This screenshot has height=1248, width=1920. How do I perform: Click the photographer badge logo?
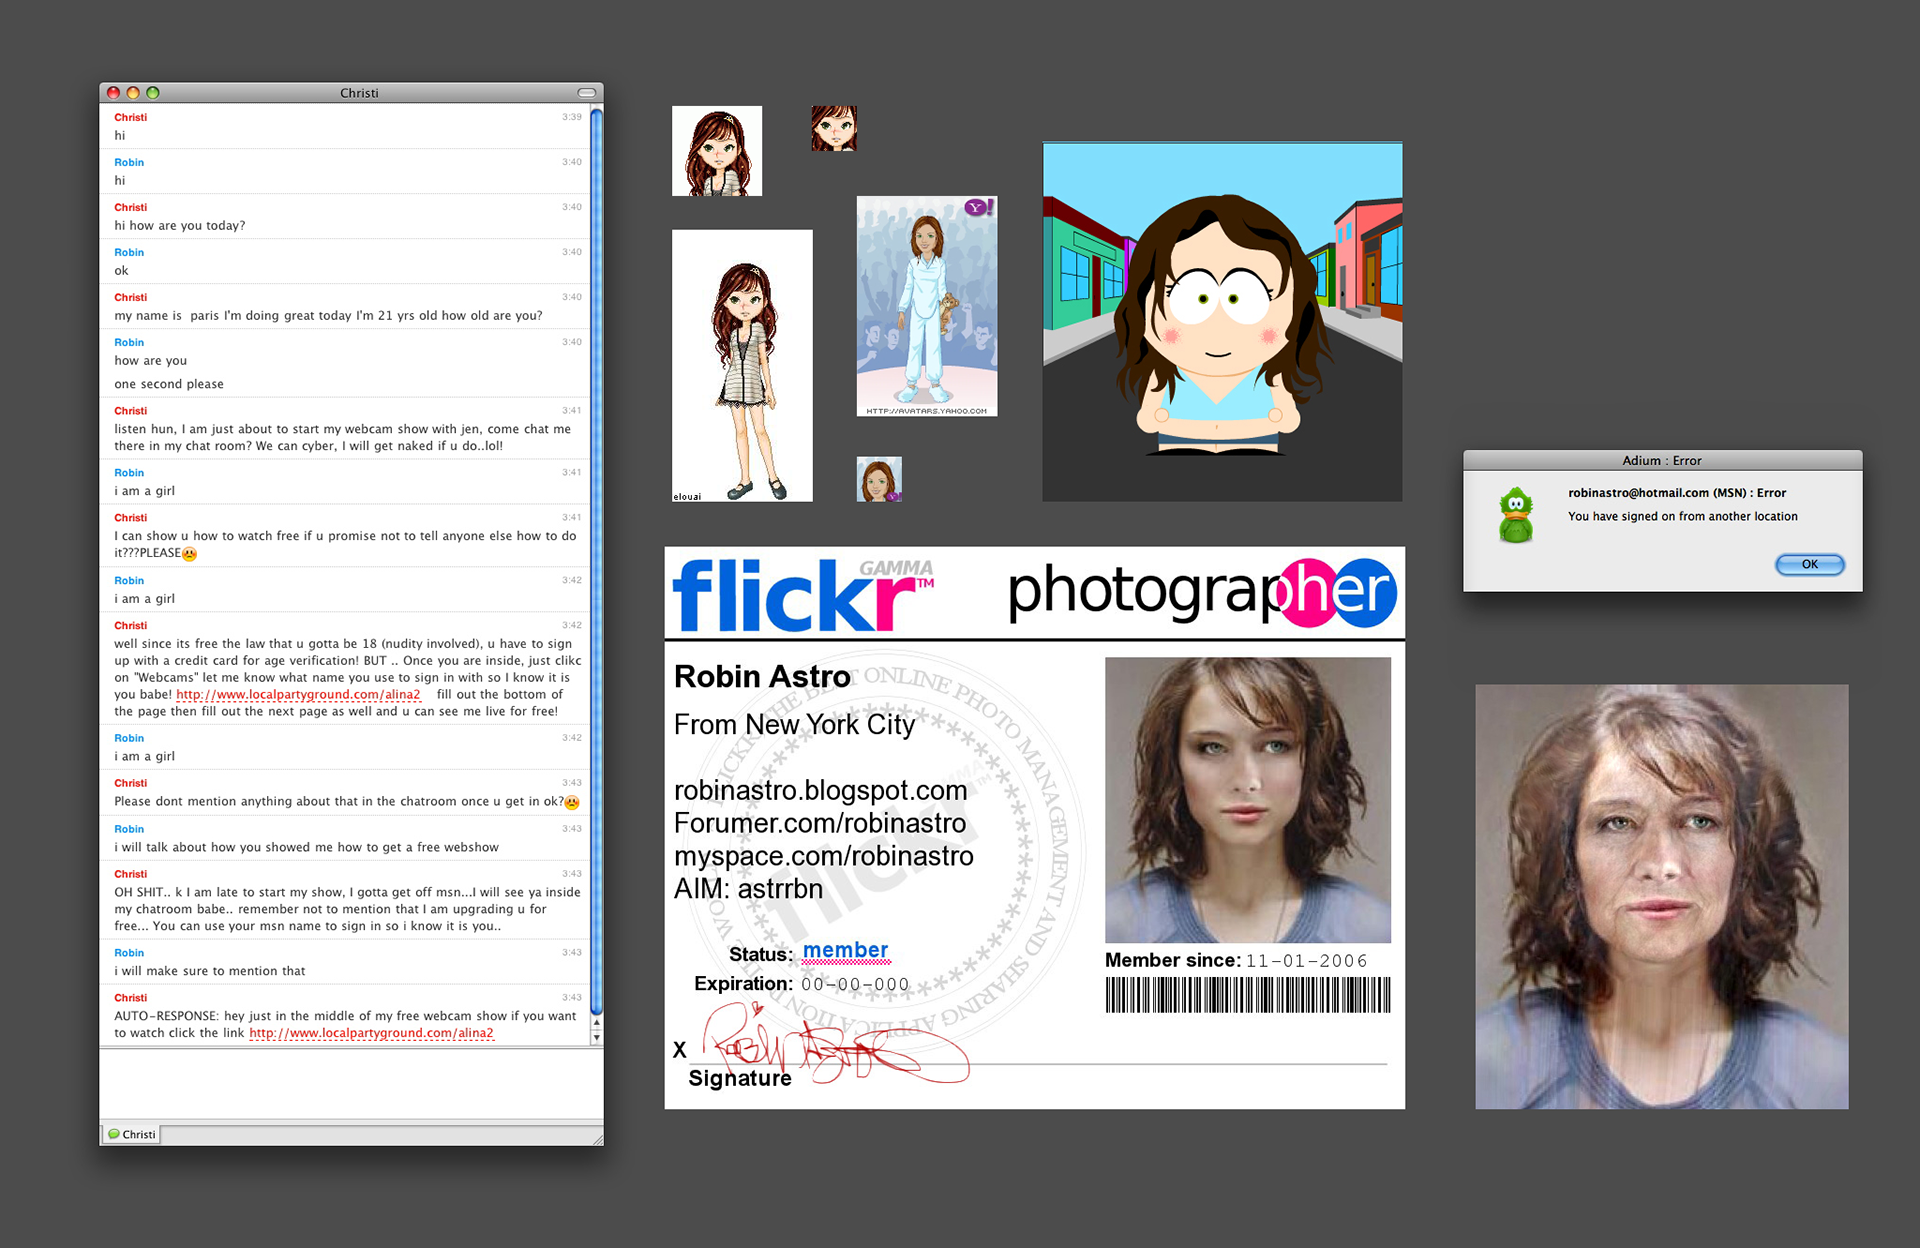pos(1202,592)
